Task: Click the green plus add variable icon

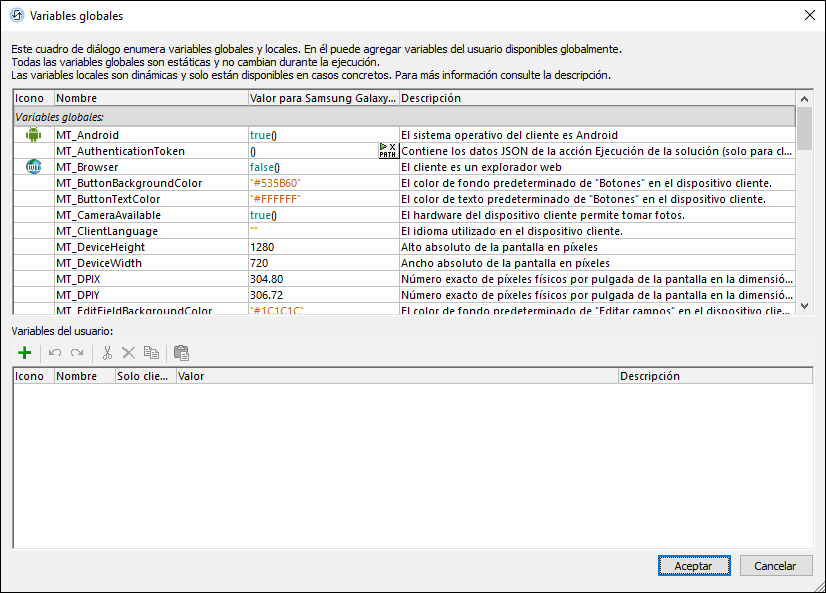Action: 25,353
